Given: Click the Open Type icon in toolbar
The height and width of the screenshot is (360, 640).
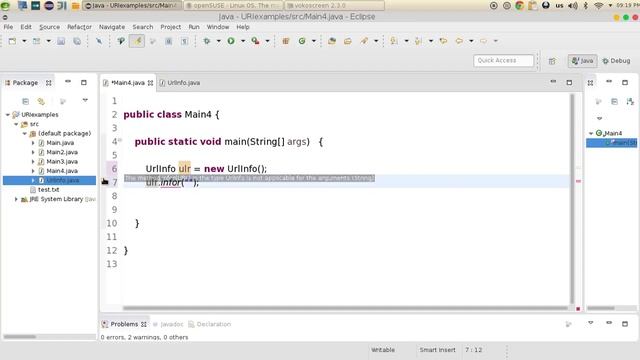Looking at the screenshot, I should coord(332,41).
